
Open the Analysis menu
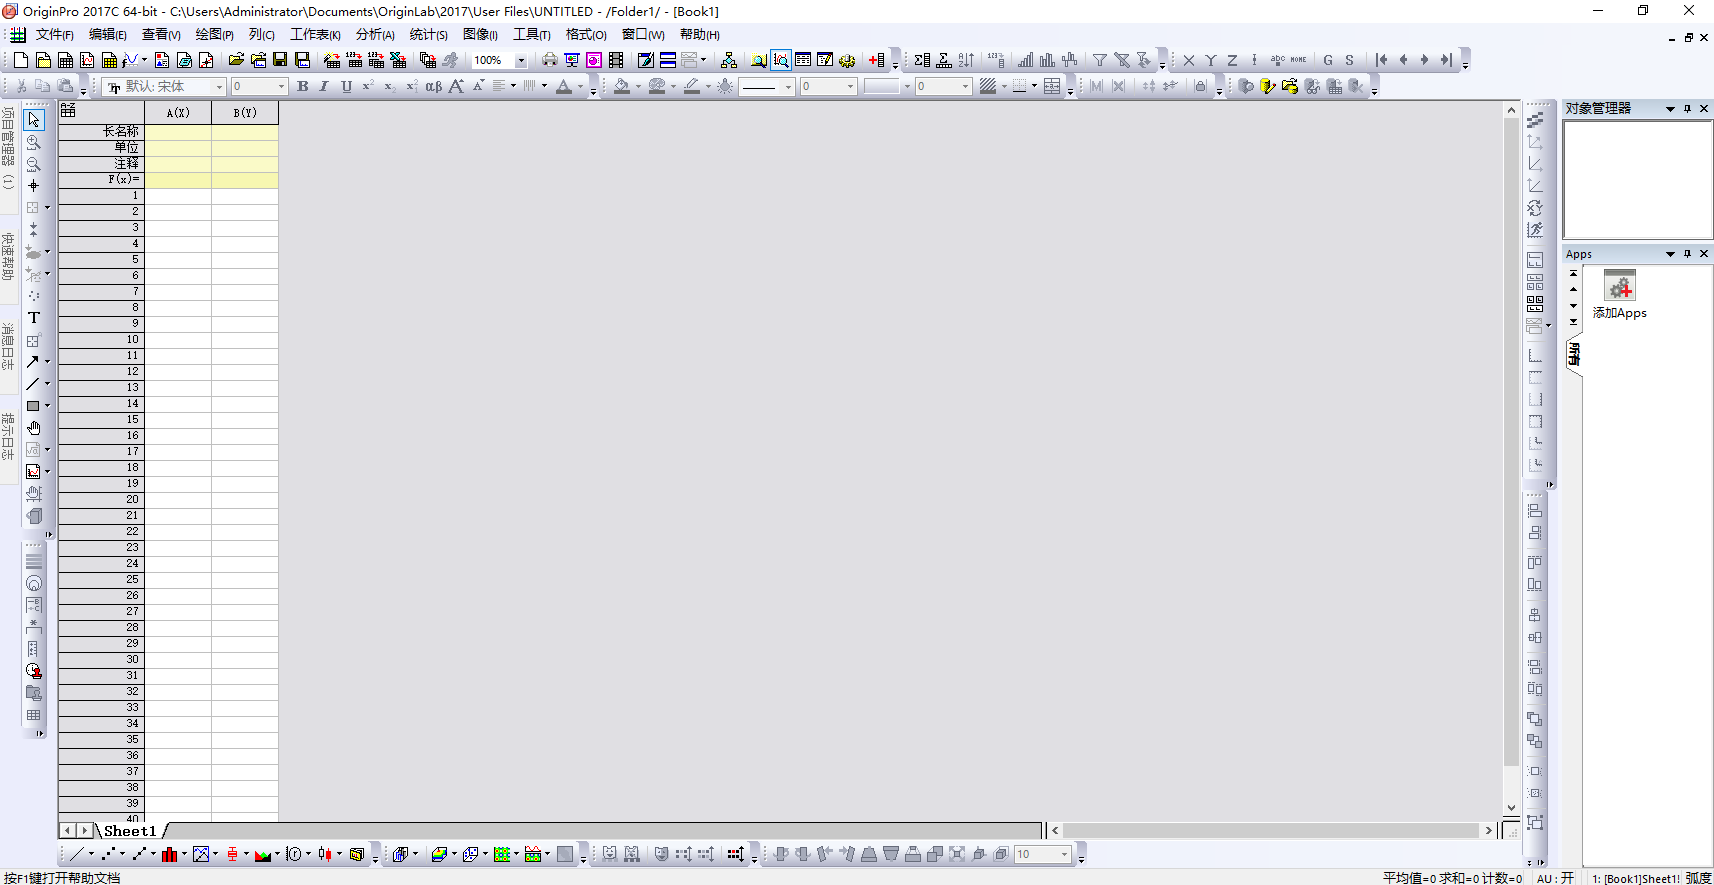point(375,34)
